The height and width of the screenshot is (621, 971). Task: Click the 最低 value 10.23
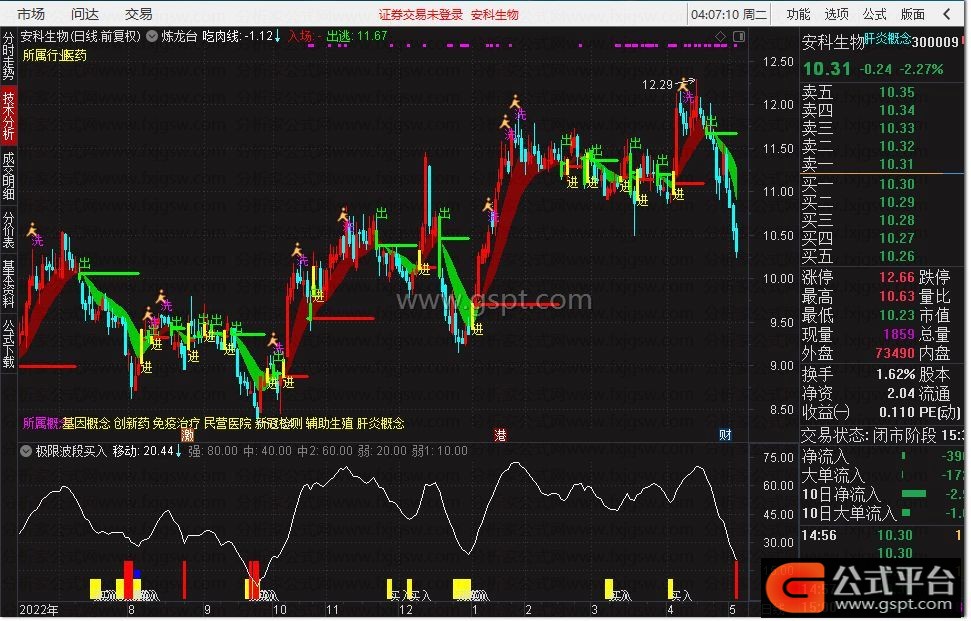(x=897, y=316)
